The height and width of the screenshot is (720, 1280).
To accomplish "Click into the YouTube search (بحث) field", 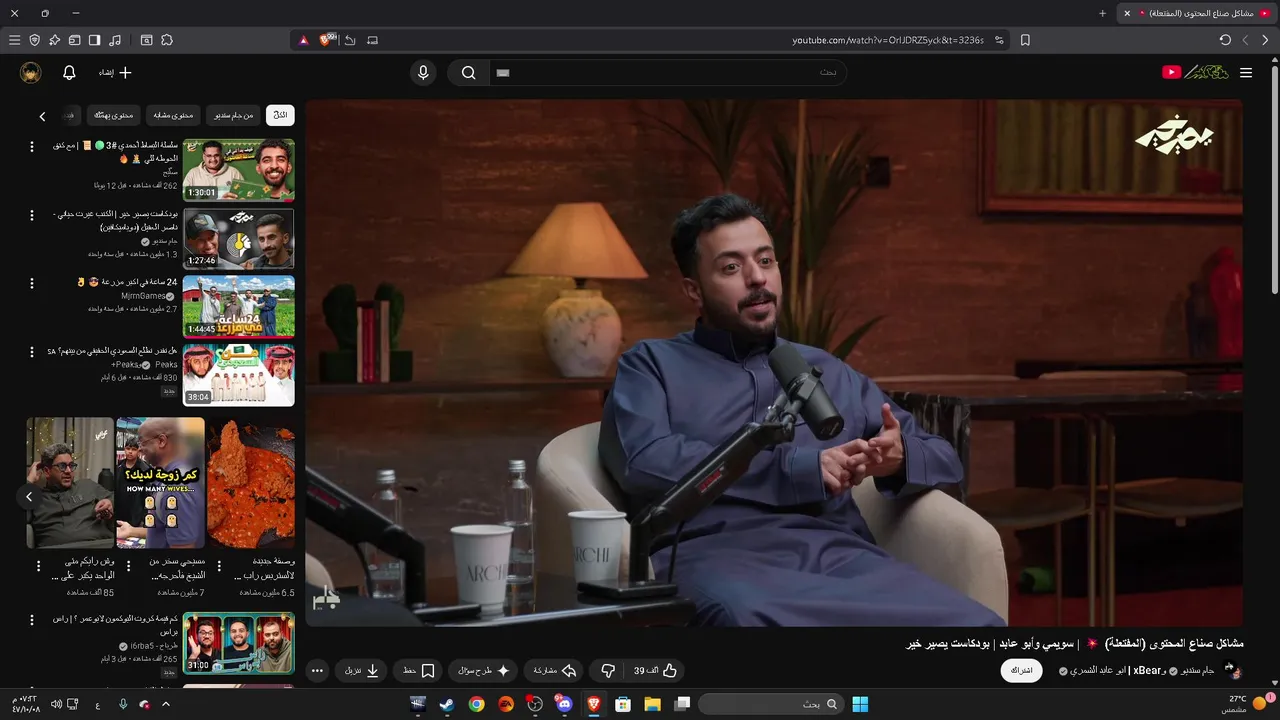I will [668, 72].
